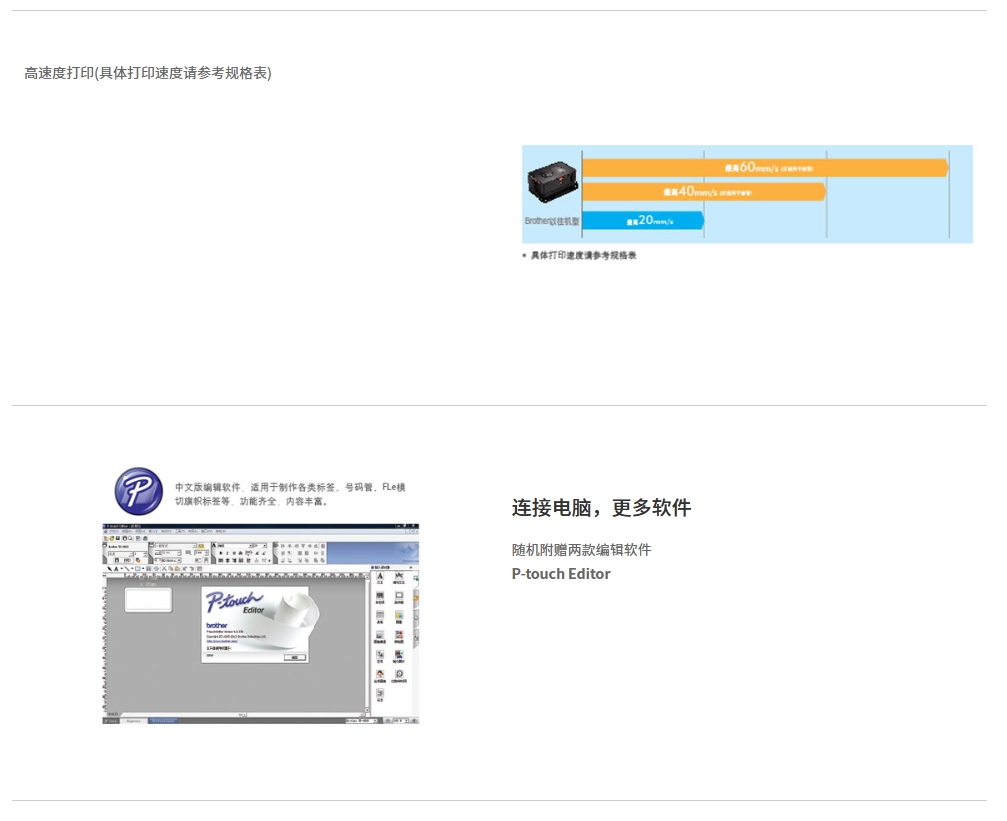This screenshot has width=1007, height=821.
Task: Click the 'Brother以往机型' label
Action: click(x=552, y=221)
